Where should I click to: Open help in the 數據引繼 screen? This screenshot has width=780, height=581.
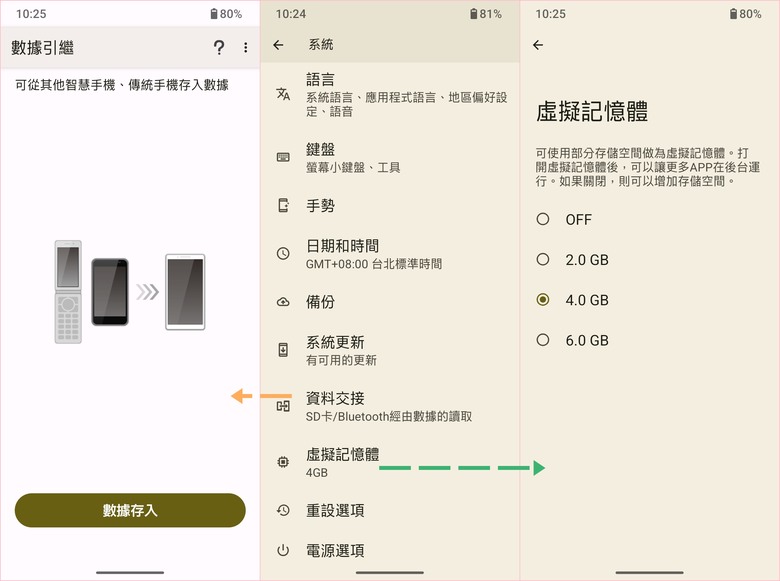point(219,47)
